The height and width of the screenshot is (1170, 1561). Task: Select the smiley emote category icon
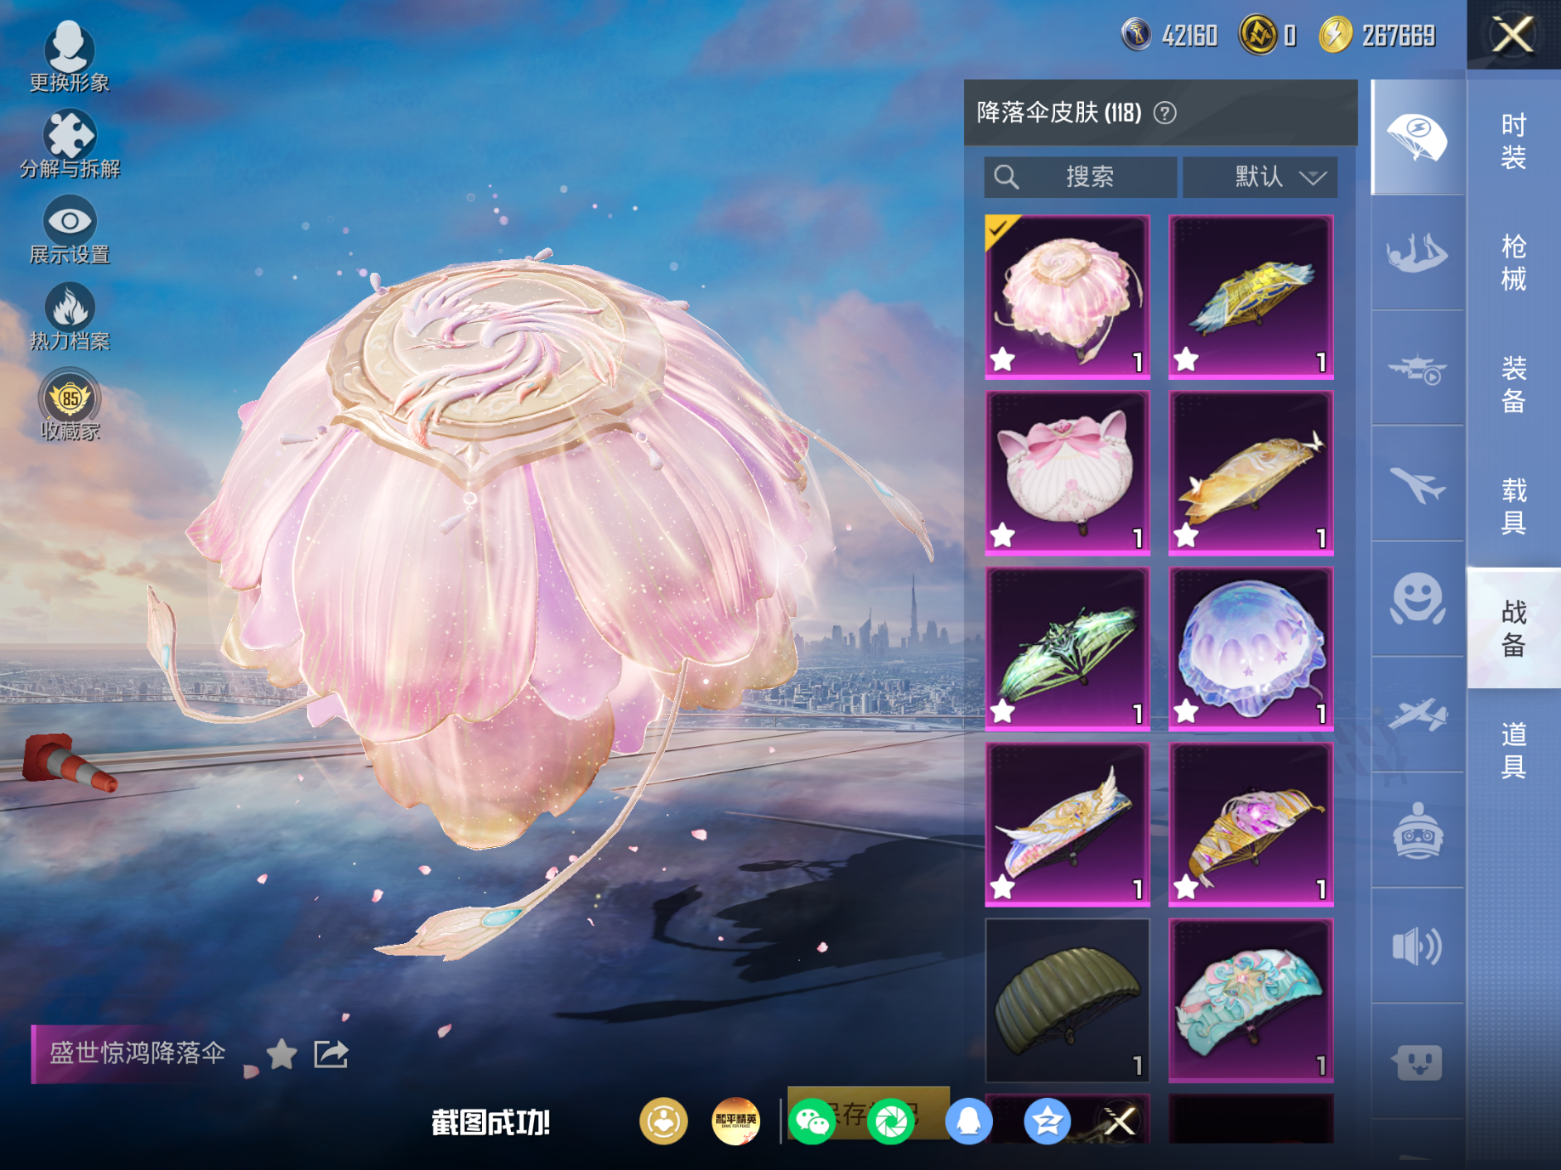[1418, 600]
